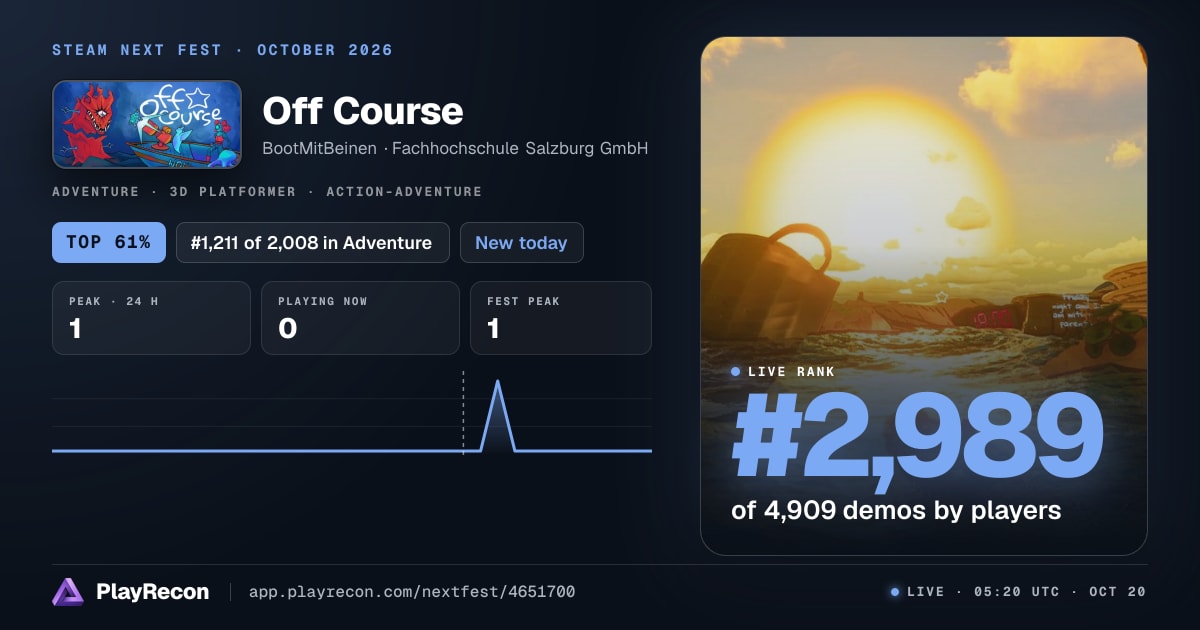Click the #2,989 rank number
Image resolution: width=1200 pixels, height=630 pixels.
click(916, 436)
